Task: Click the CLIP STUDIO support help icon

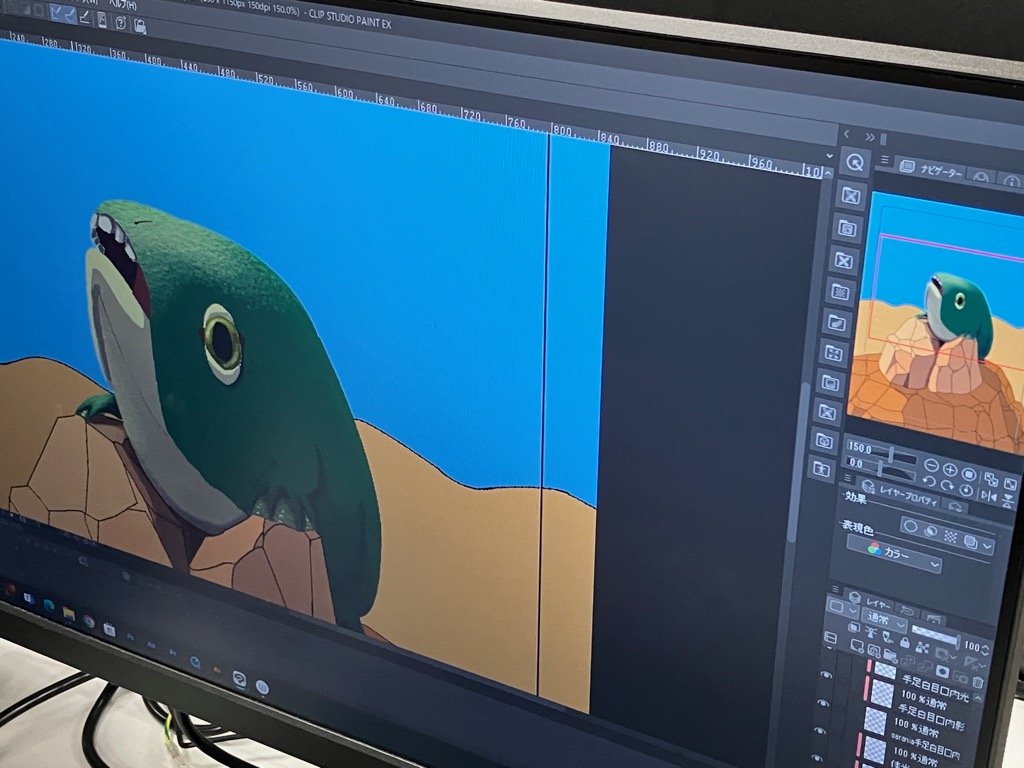Action: 121,22
